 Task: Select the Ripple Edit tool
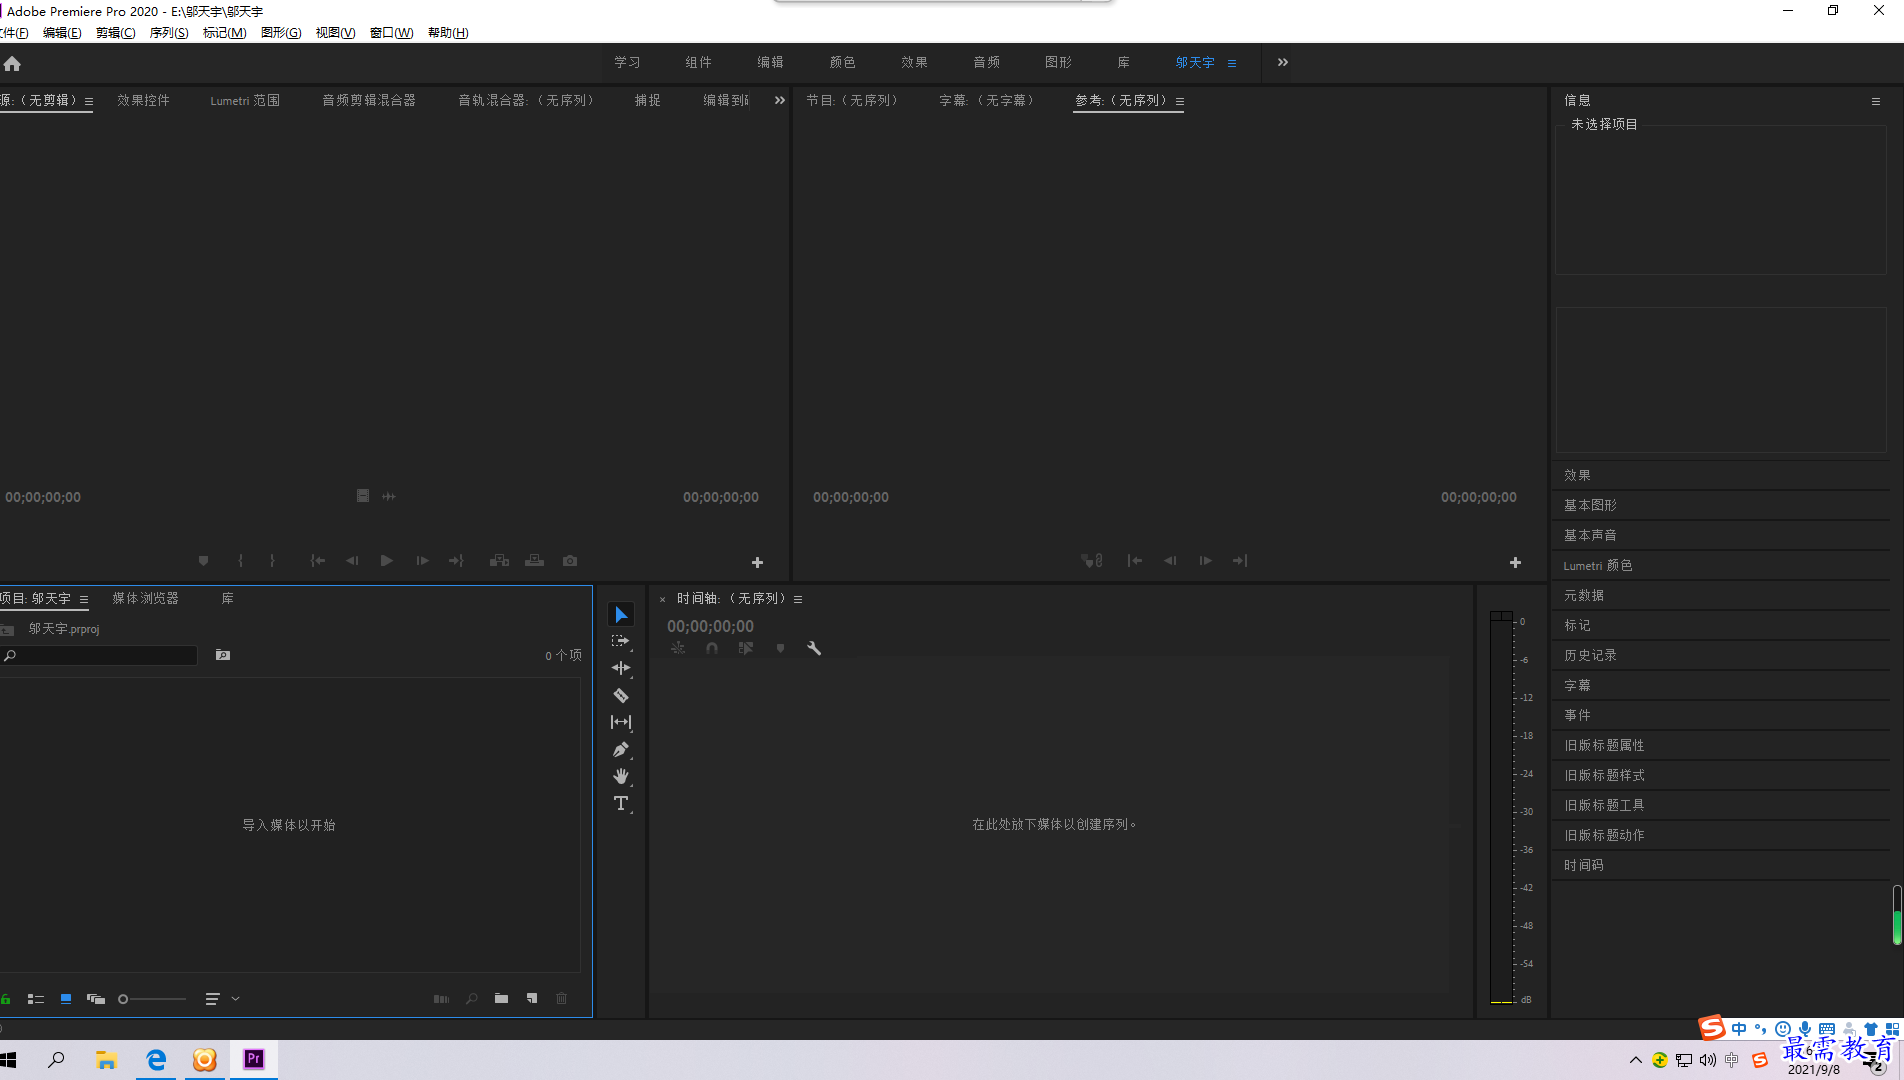pos(621,668)
